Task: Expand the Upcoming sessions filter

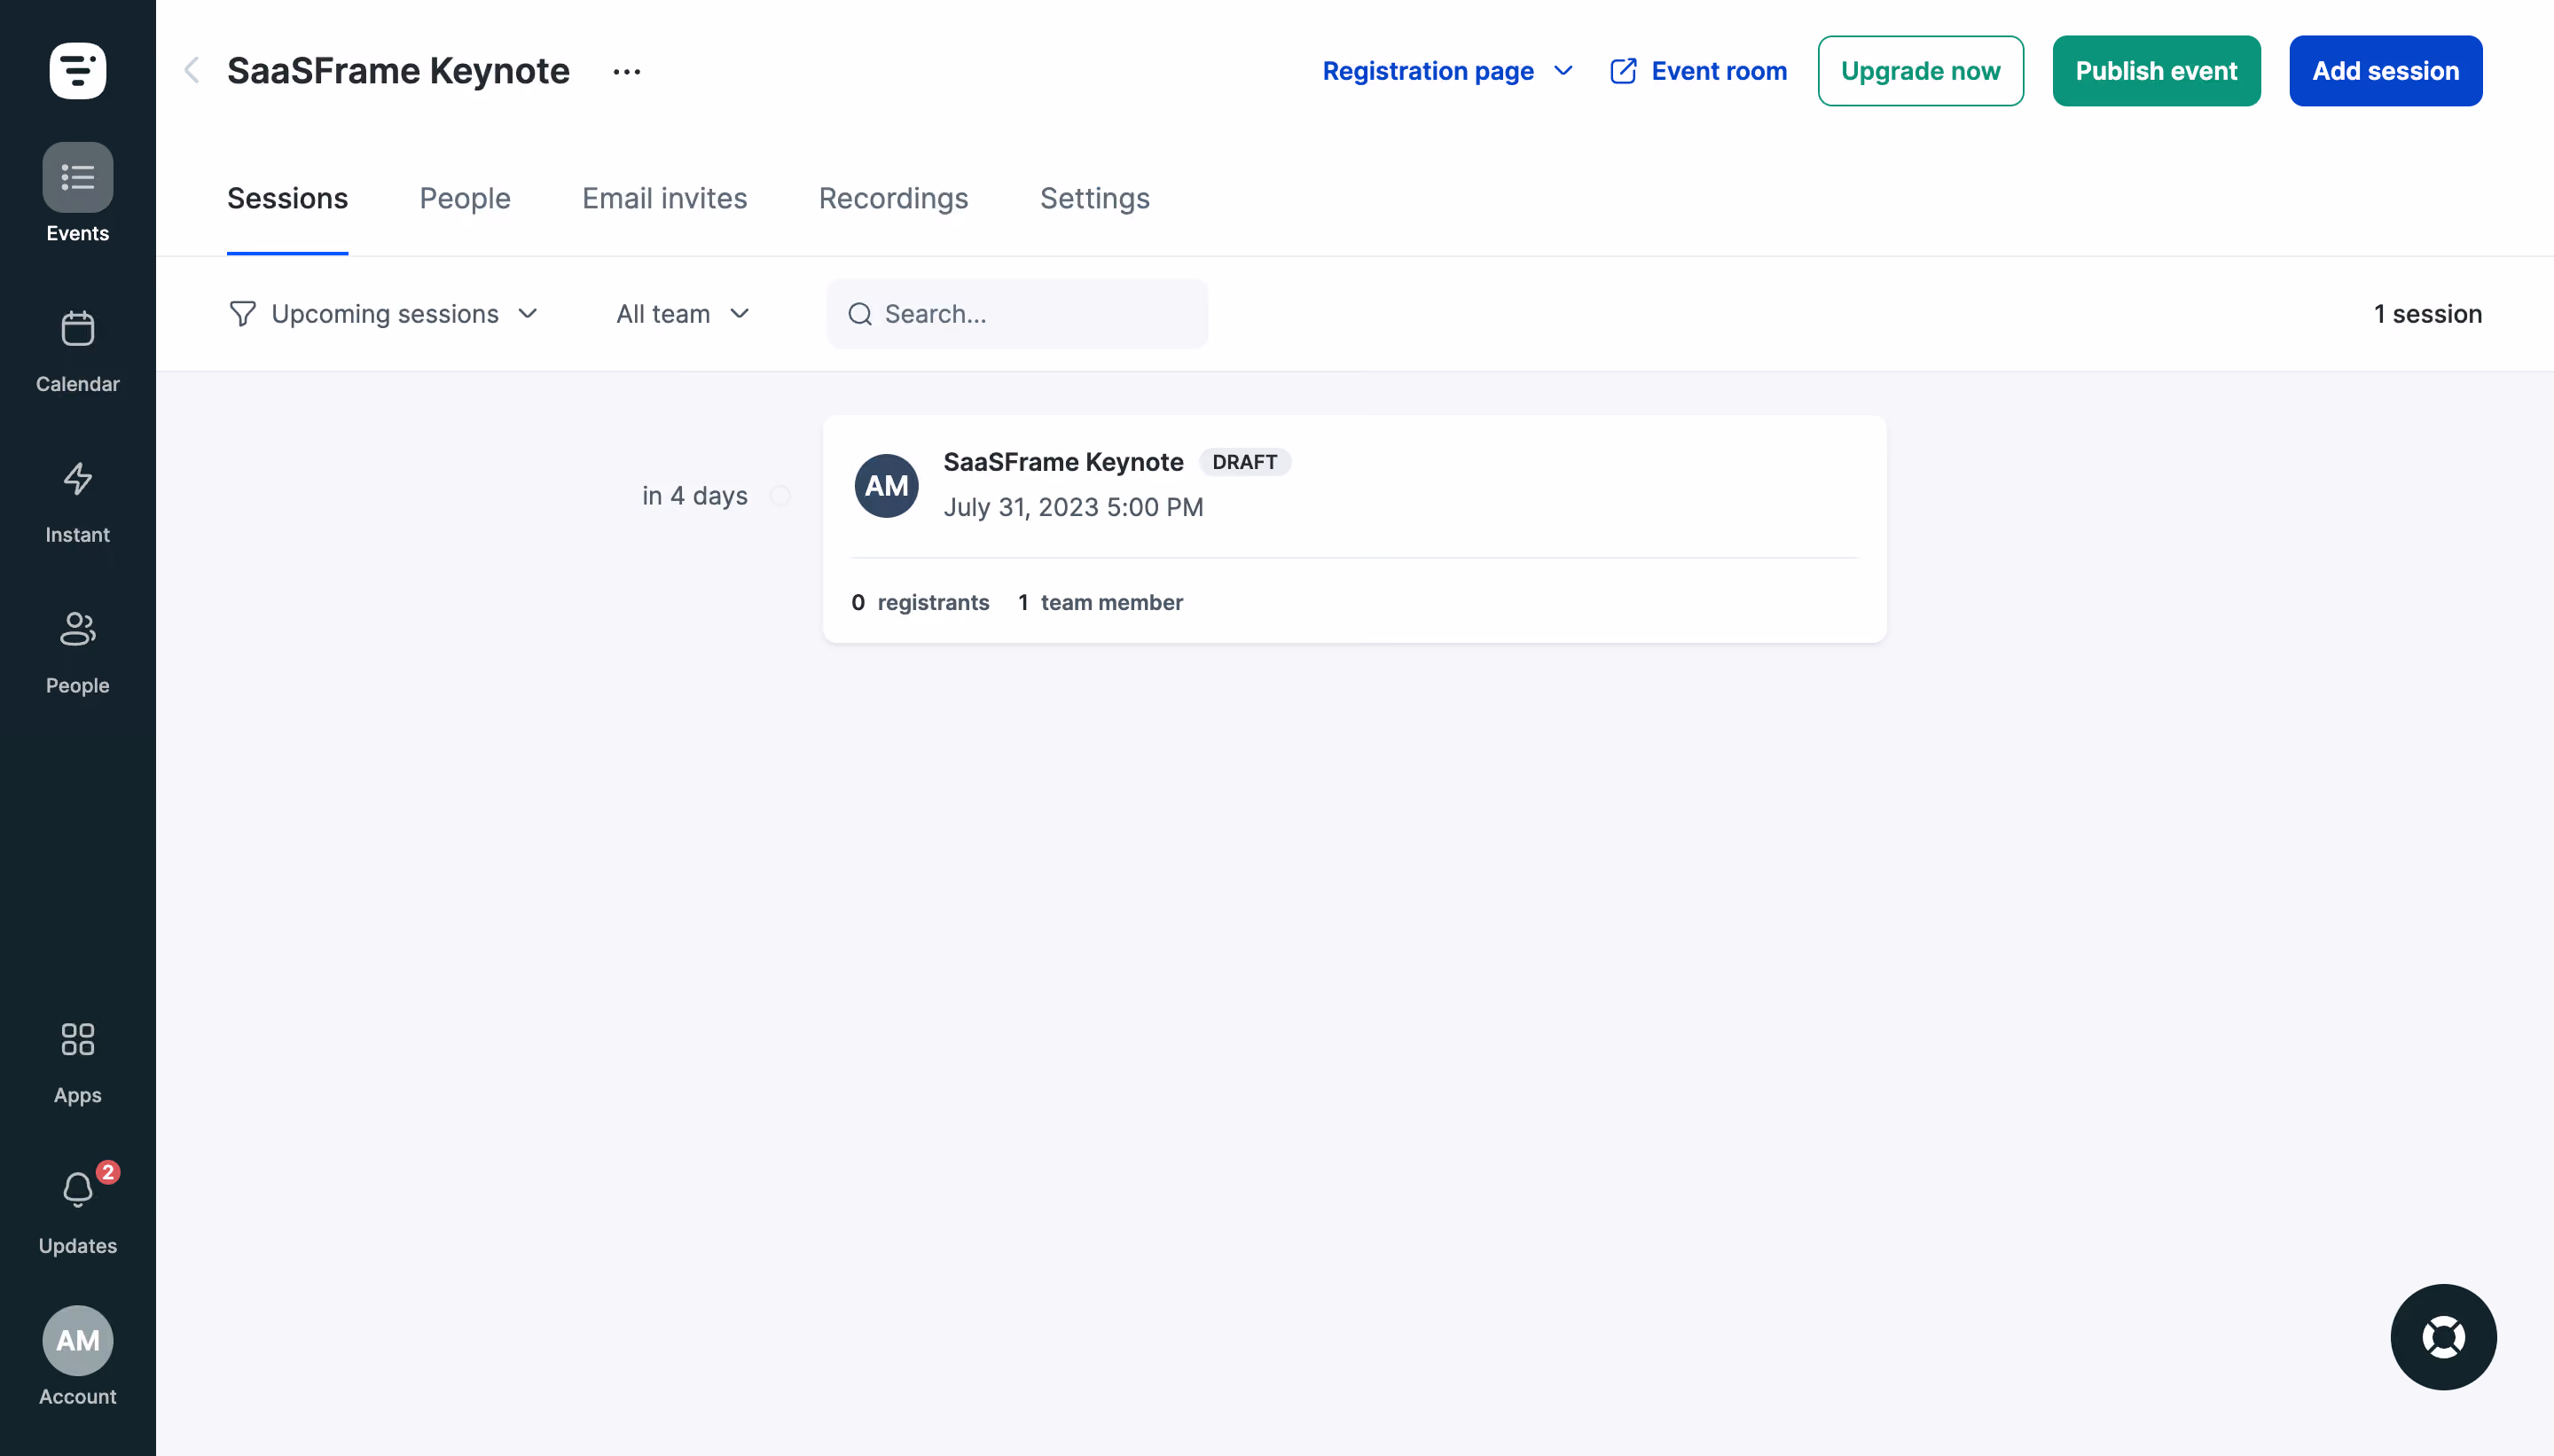Action: click(x=384, y=314)
